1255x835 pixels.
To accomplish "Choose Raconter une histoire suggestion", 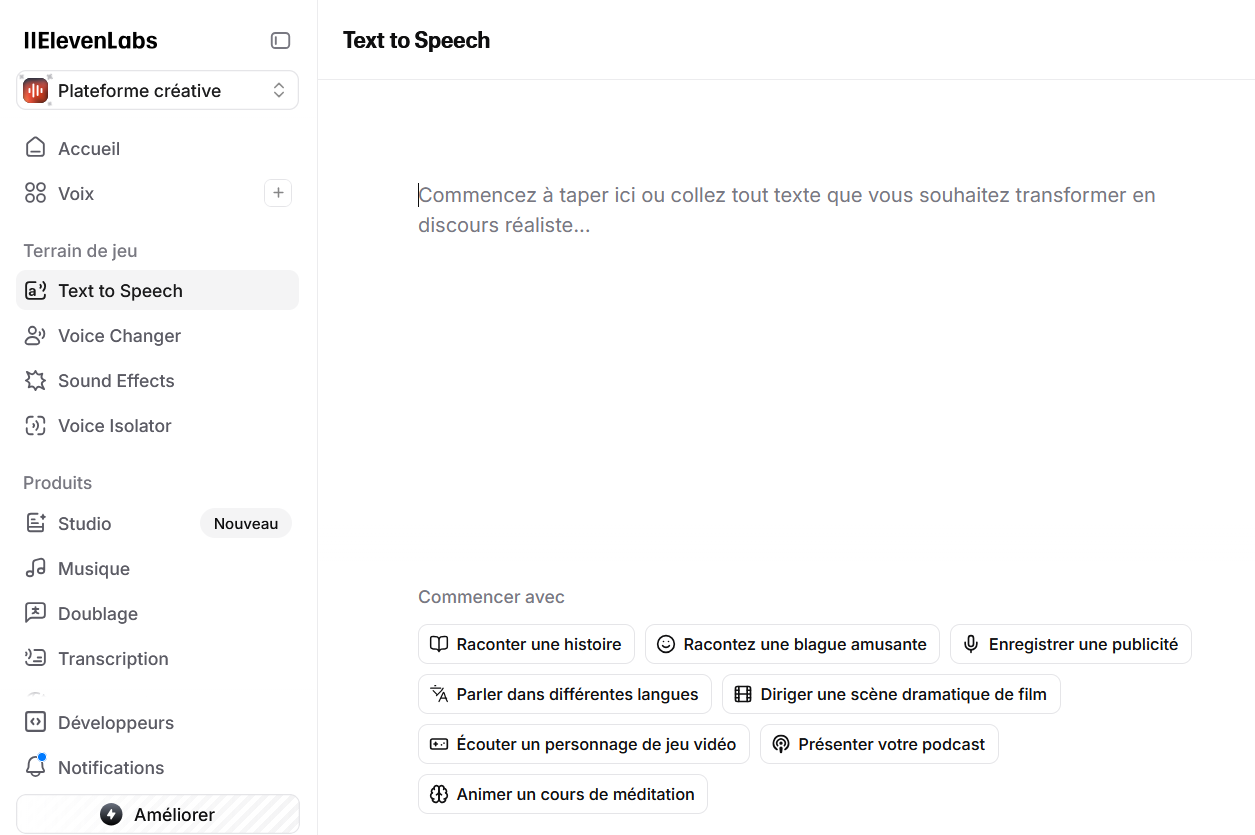I will pyautogui.click(x=526, y=644).
